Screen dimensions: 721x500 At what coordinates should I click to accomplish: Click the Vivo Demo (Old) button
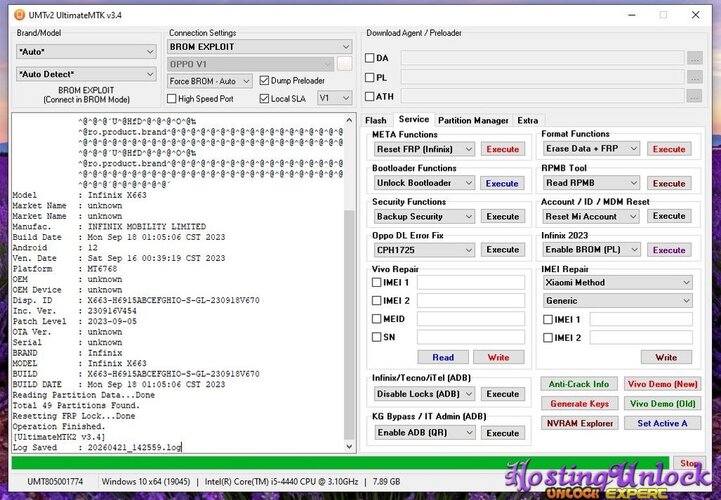point(663,403)
